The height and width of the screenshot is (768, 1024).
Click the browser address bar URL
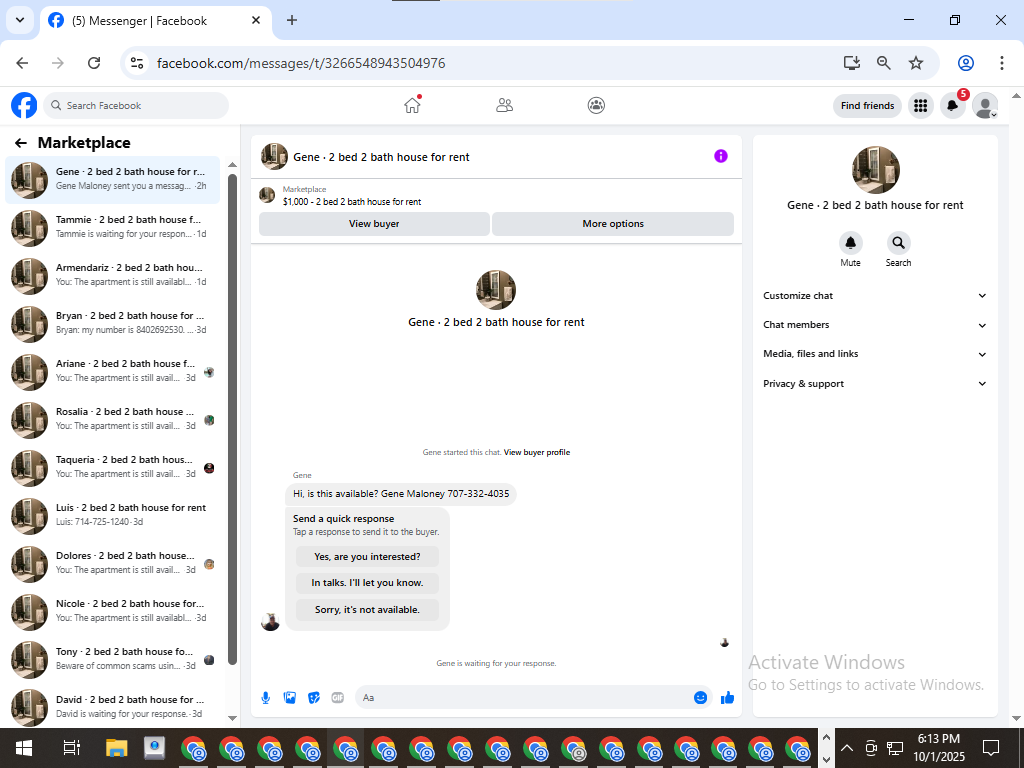(x=301, y=63)
